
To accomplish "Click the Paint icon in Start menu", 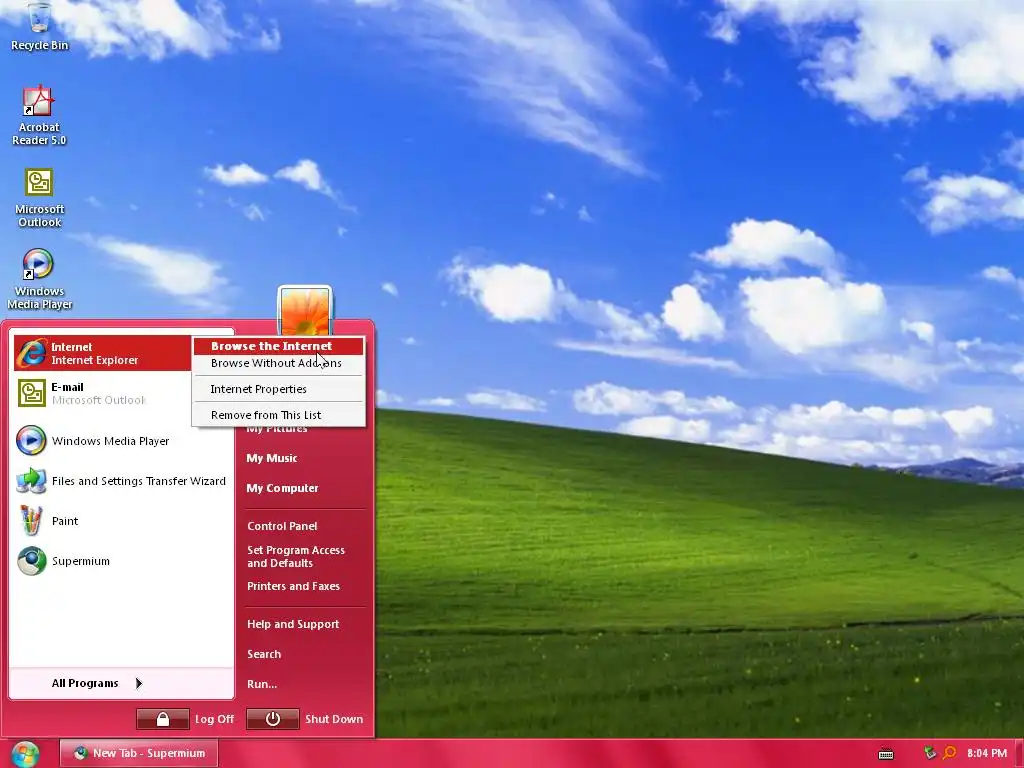I will click(x=31, y=520).
